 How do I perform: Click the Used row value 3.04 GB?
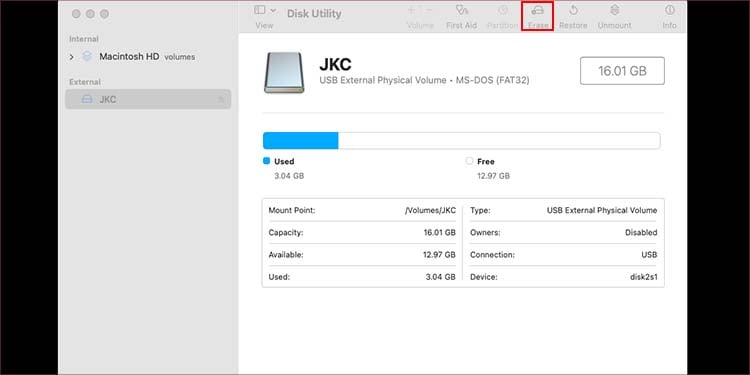(x=441, y=277)
